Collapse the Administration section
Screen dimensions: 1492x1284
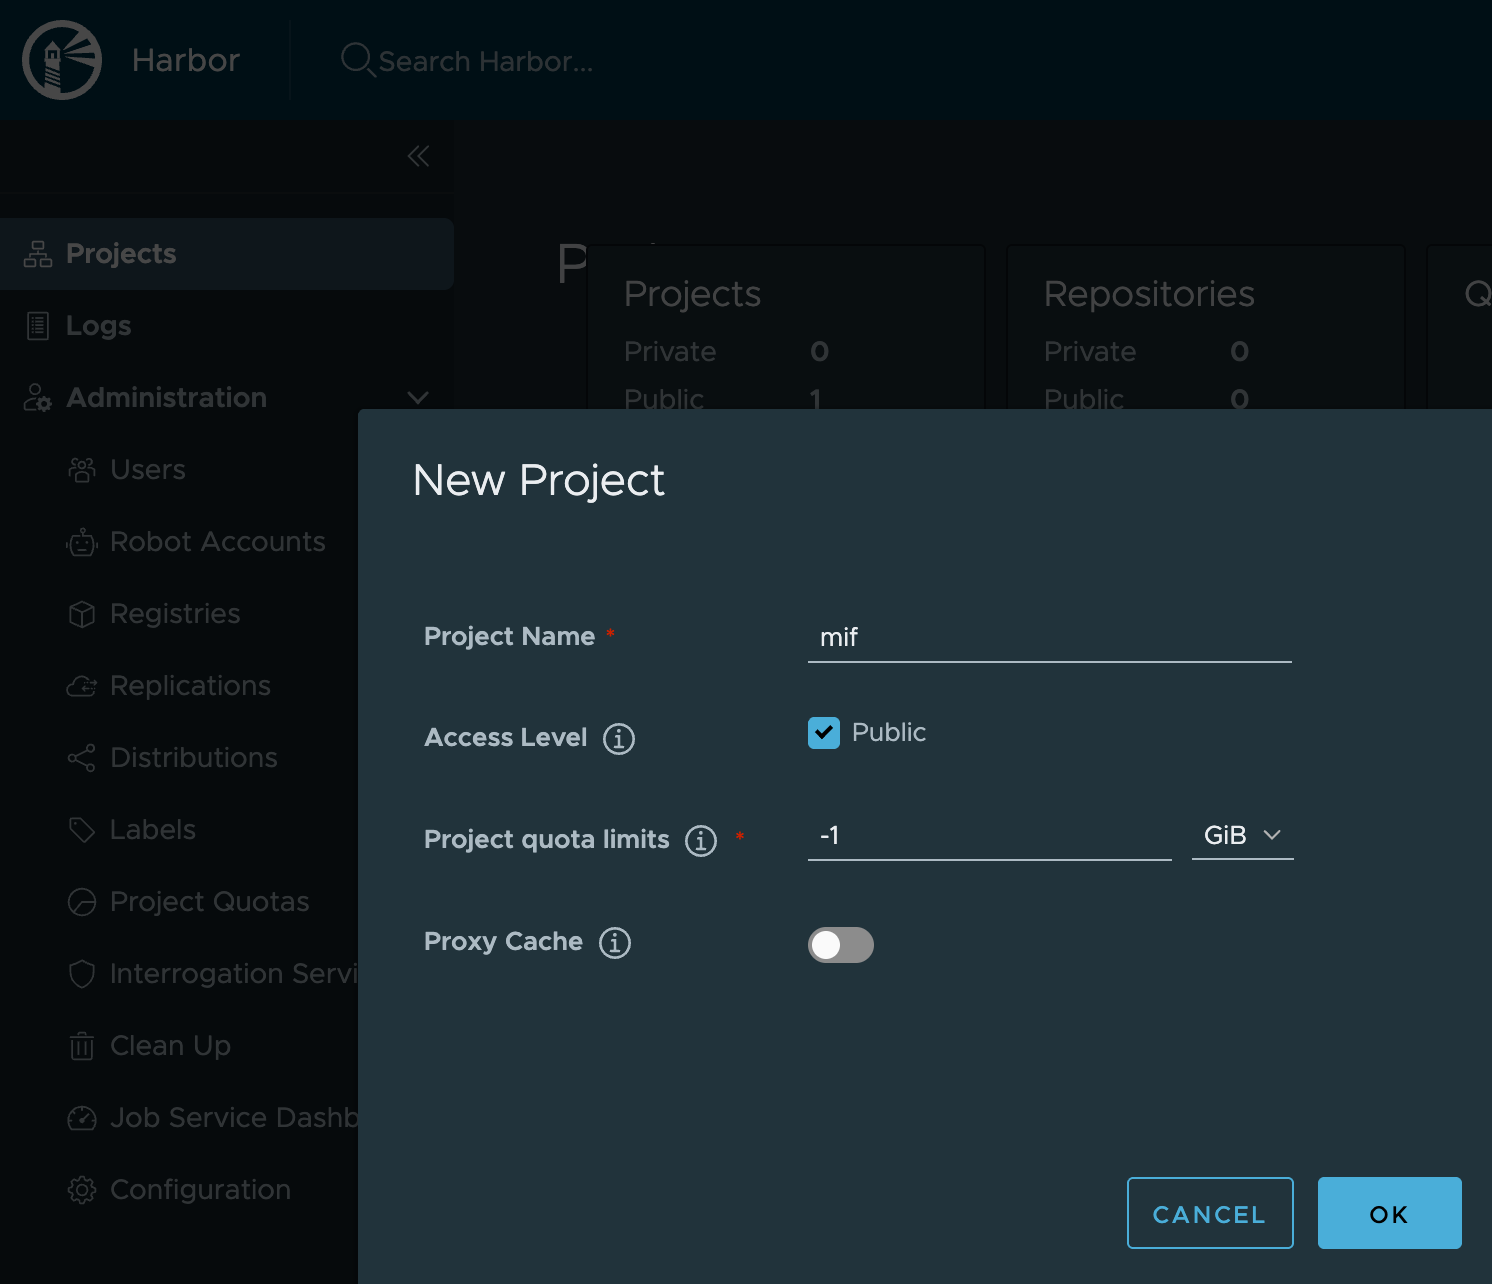pos(418,397)
